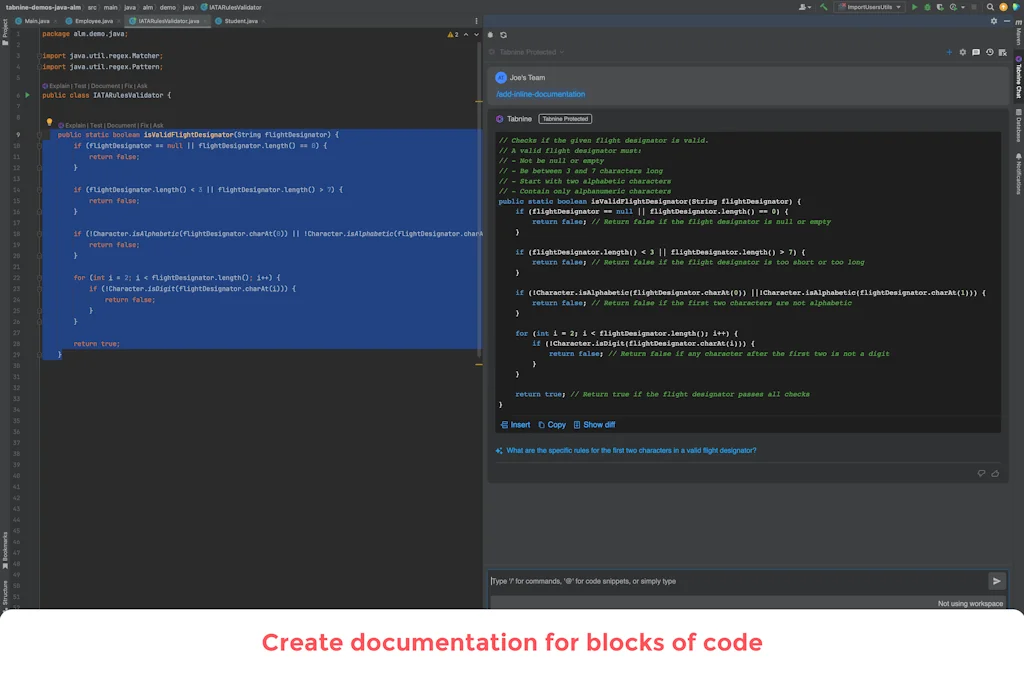Screen dimensions: 1024x675
Task: Click Insert to add the documented code
Action: 515,425
